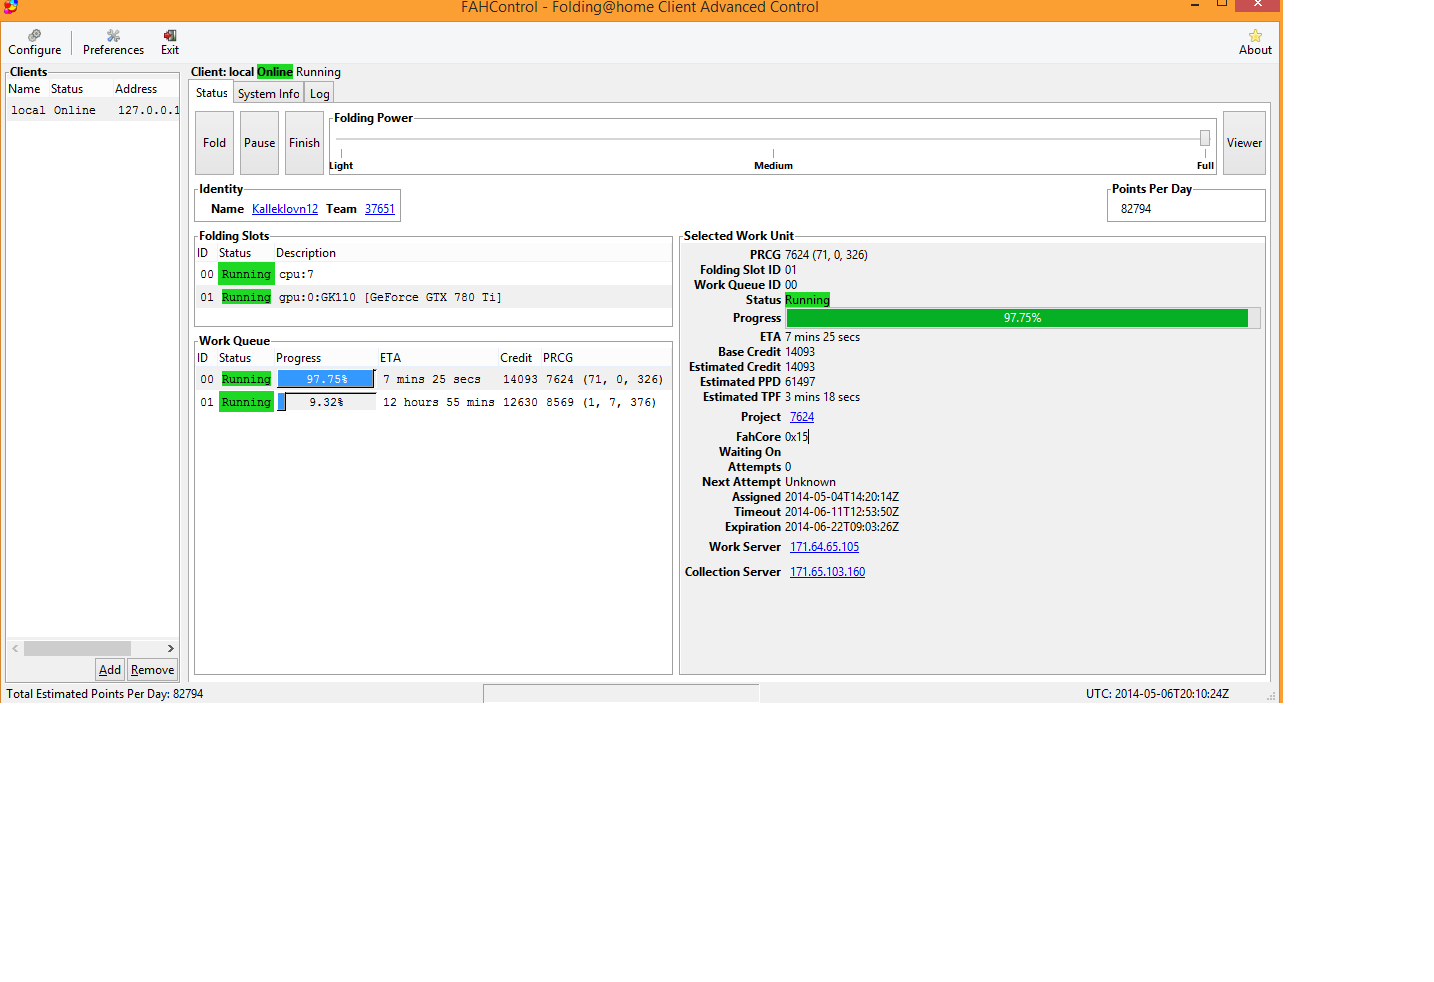Switch to the System Info tab
This screenshot has height=982, width=1434.
(268, 94)
